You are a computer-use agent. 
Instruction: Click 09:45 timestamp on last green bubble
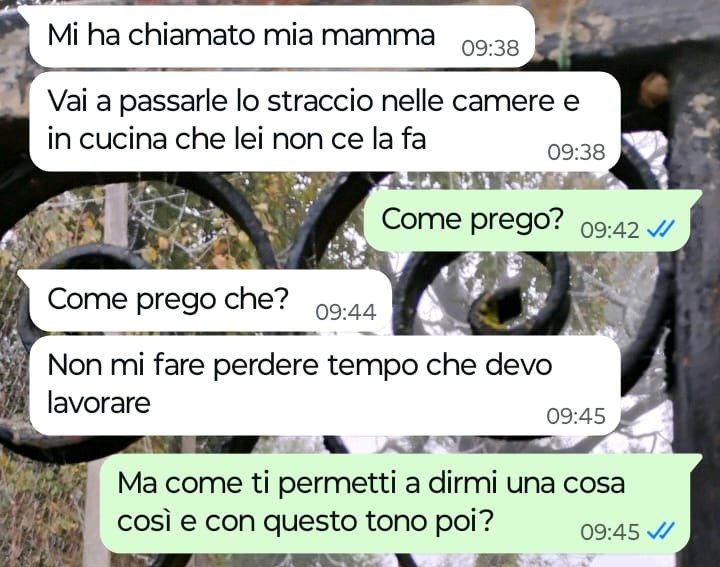point(609,532)
